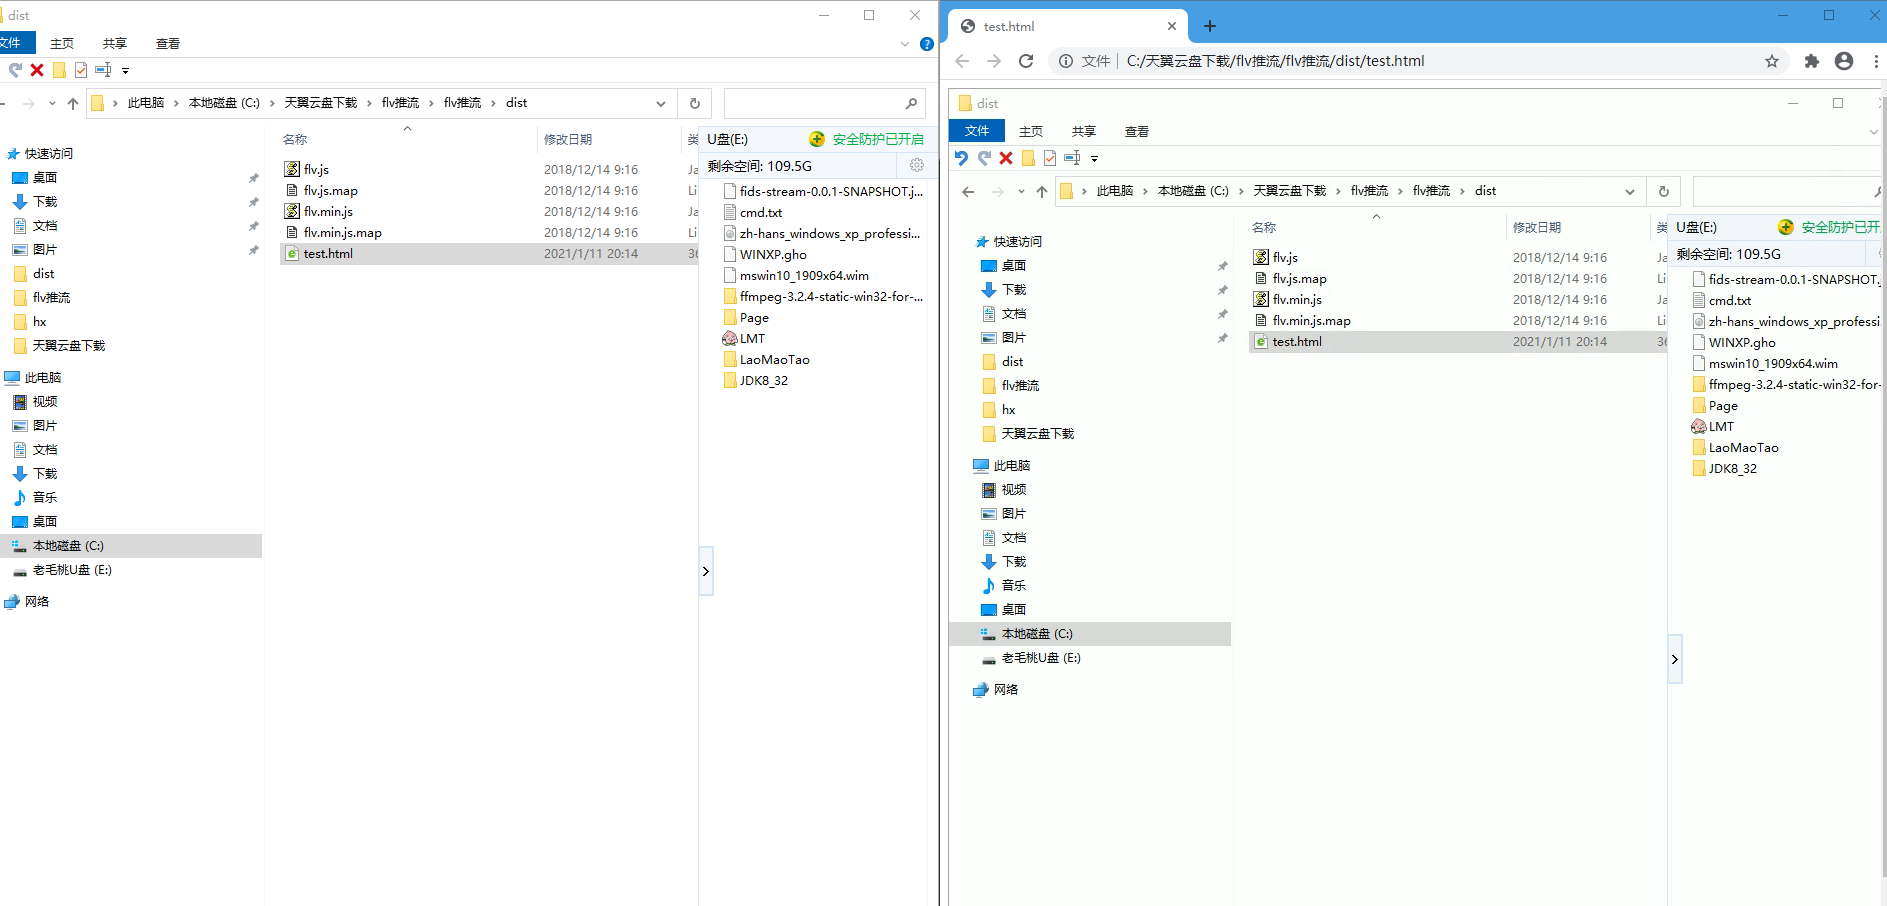
Task: Expand the ribbon chevron next to help icon
Action: click(x=905, y=44)
